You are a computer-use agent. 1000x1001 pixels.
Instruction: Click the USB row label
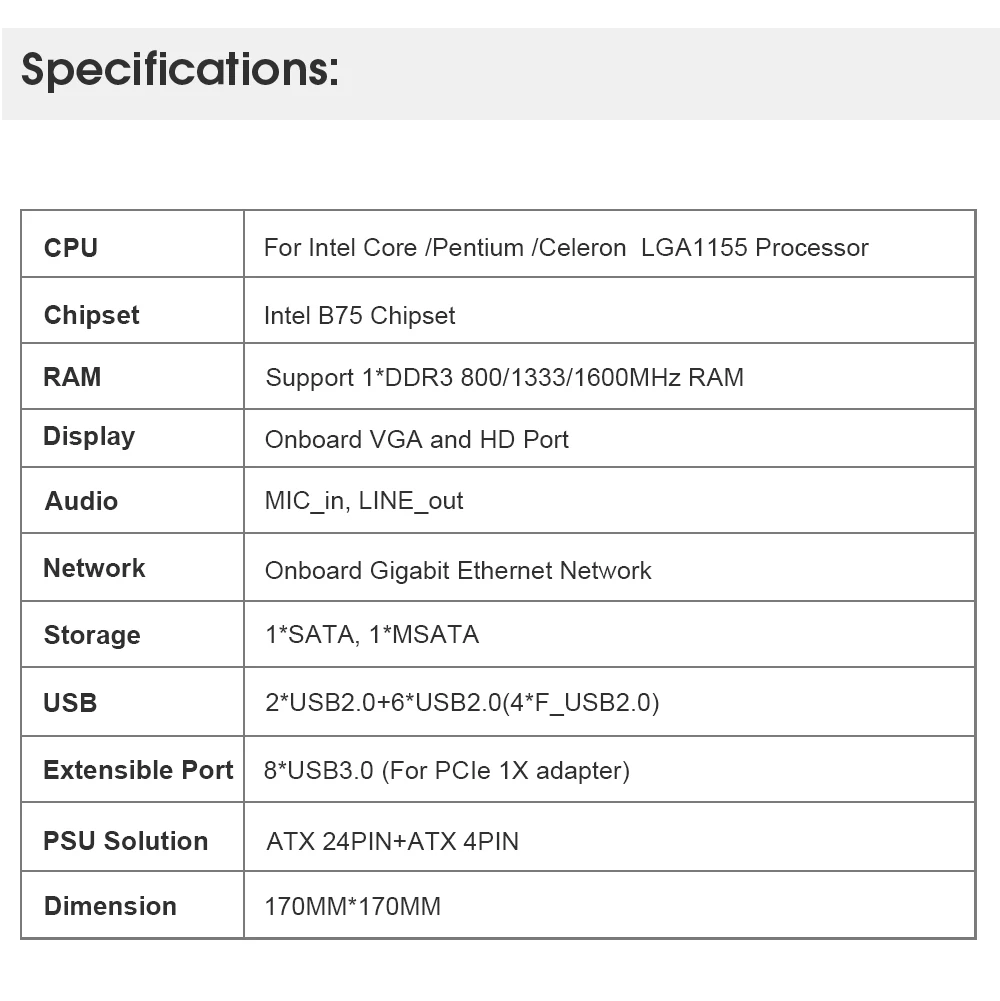70,702
